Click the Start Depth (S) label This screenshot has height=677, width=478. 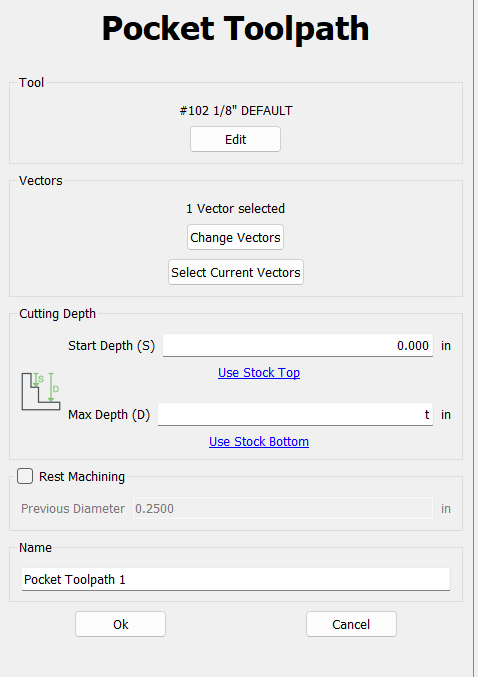pyautogui.click(x=111, y=345)
